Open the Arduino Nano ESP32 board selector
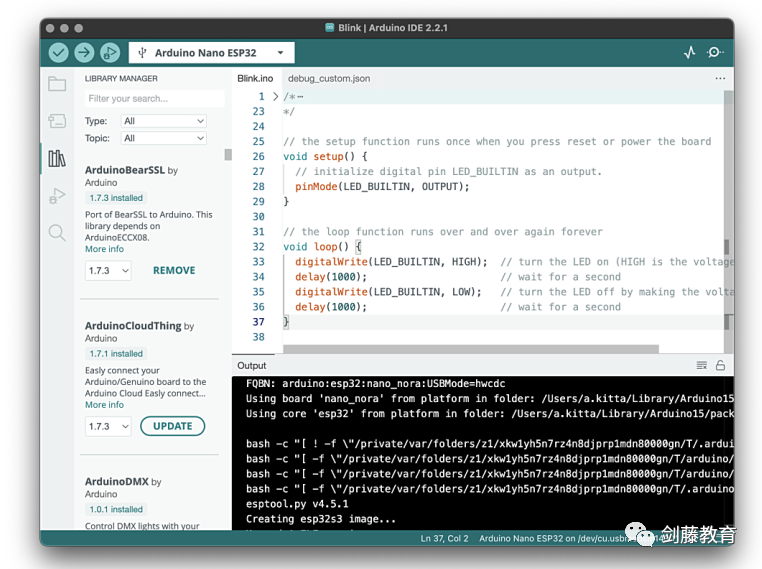This screenshot has height=569, width=762. click(x=211, y=52)
